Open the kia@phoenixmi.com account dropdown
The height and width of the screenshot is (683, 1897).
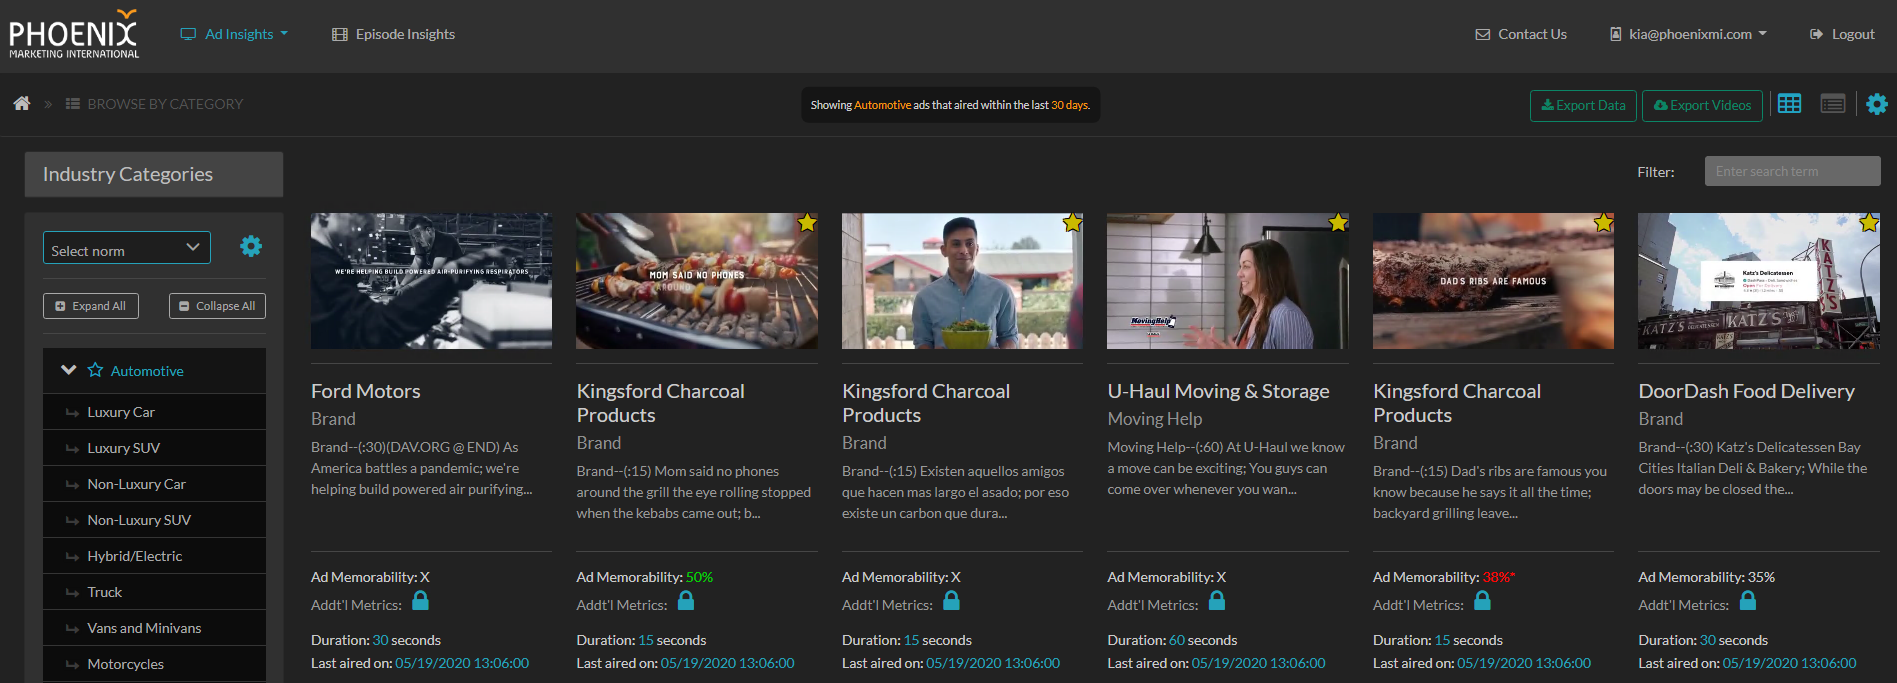pyautogui.click(x=1688, y=34)
